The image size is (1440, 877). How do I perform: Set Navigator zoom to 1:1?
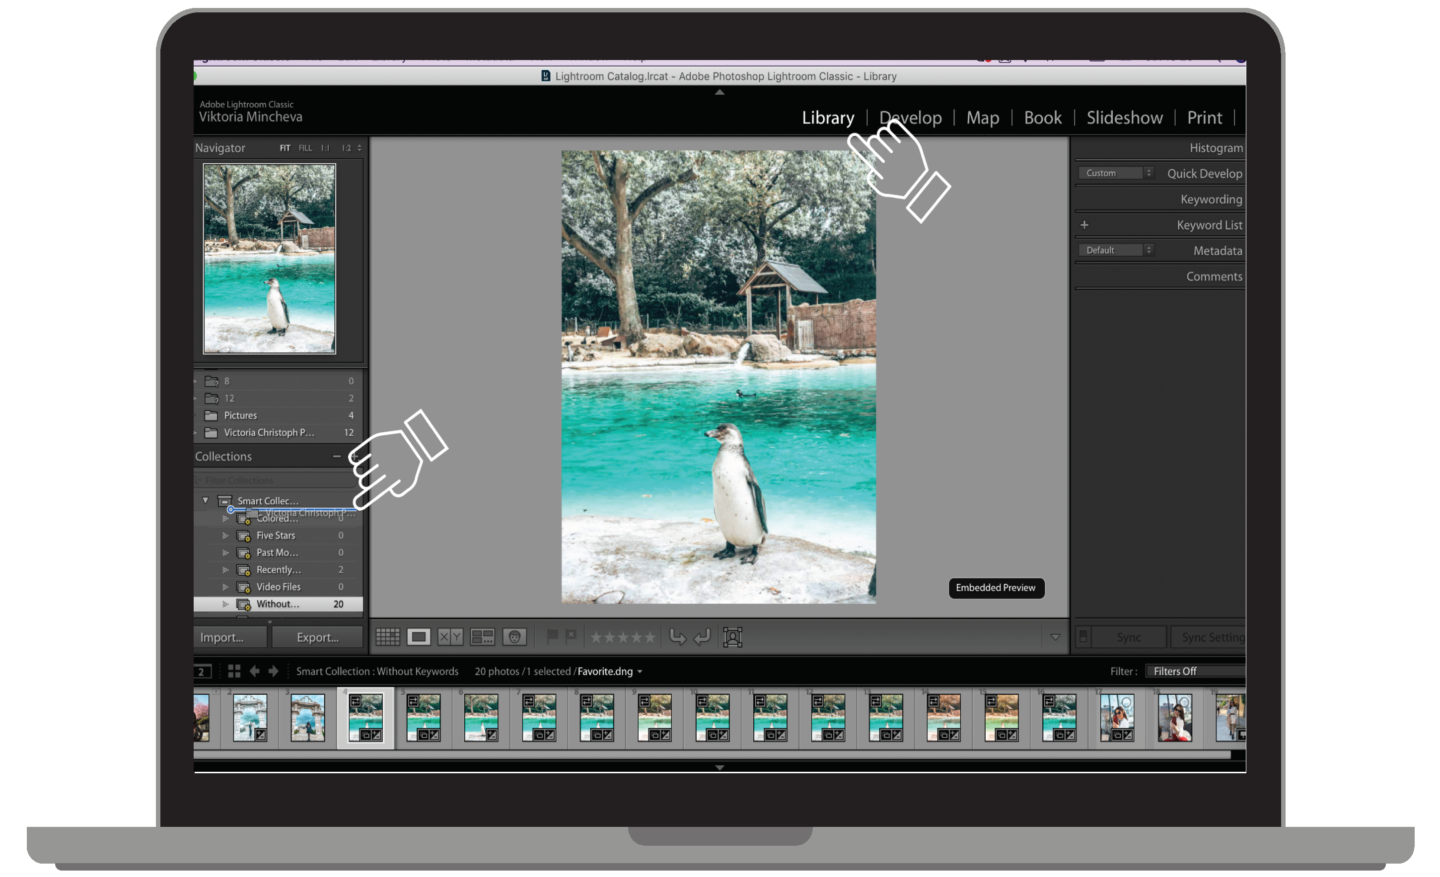(x=325, y=148)
